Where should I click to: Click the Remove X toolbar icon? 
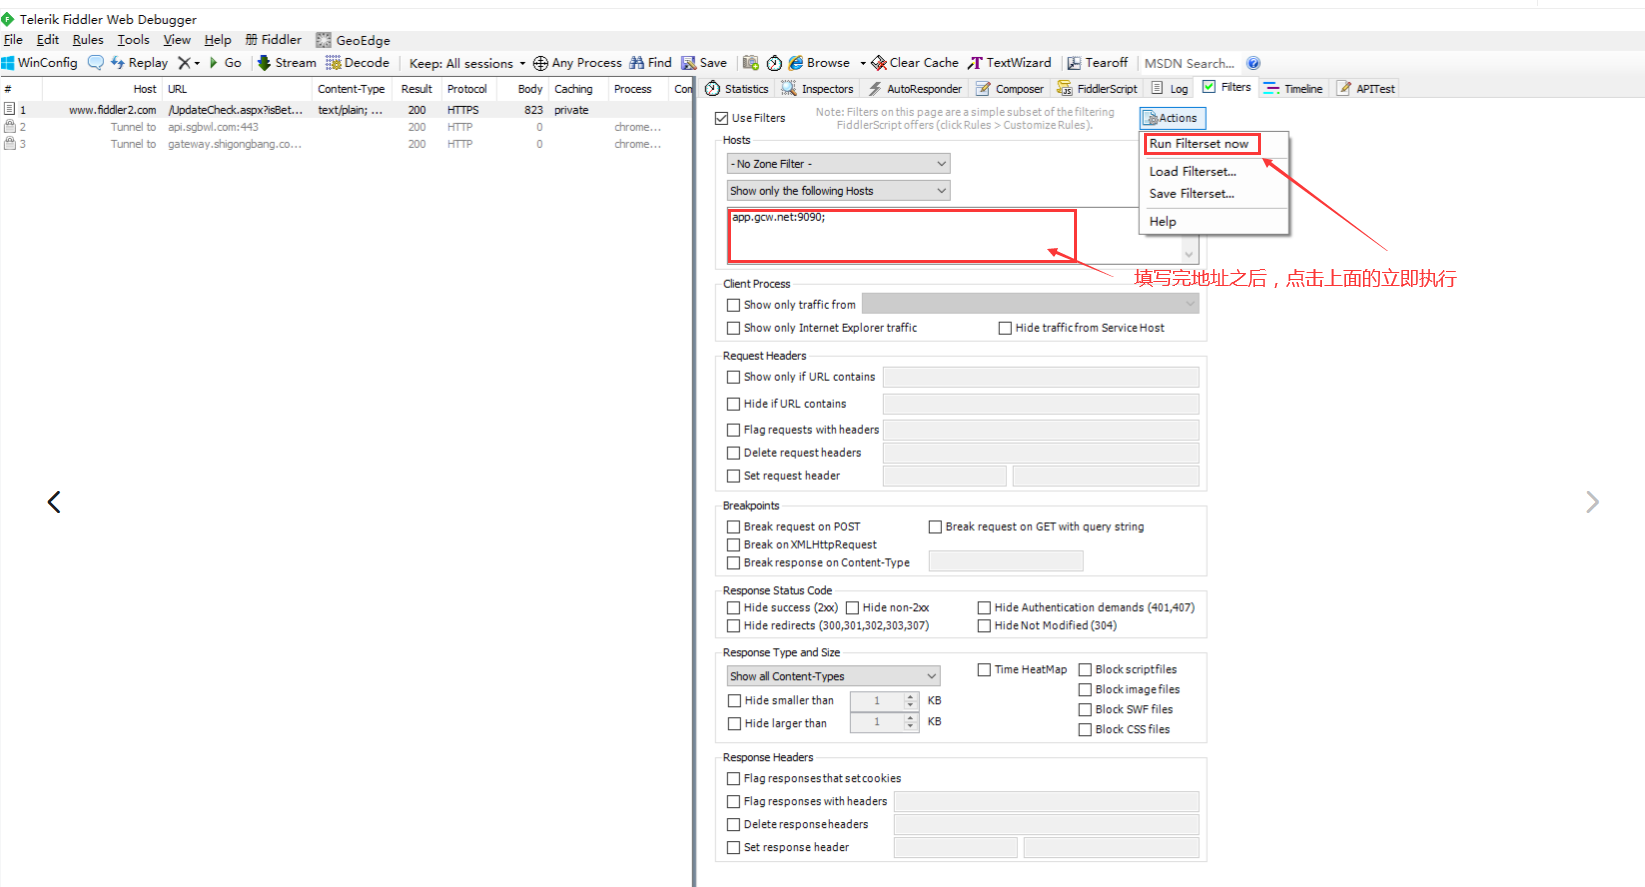click(x=184, y=62)
